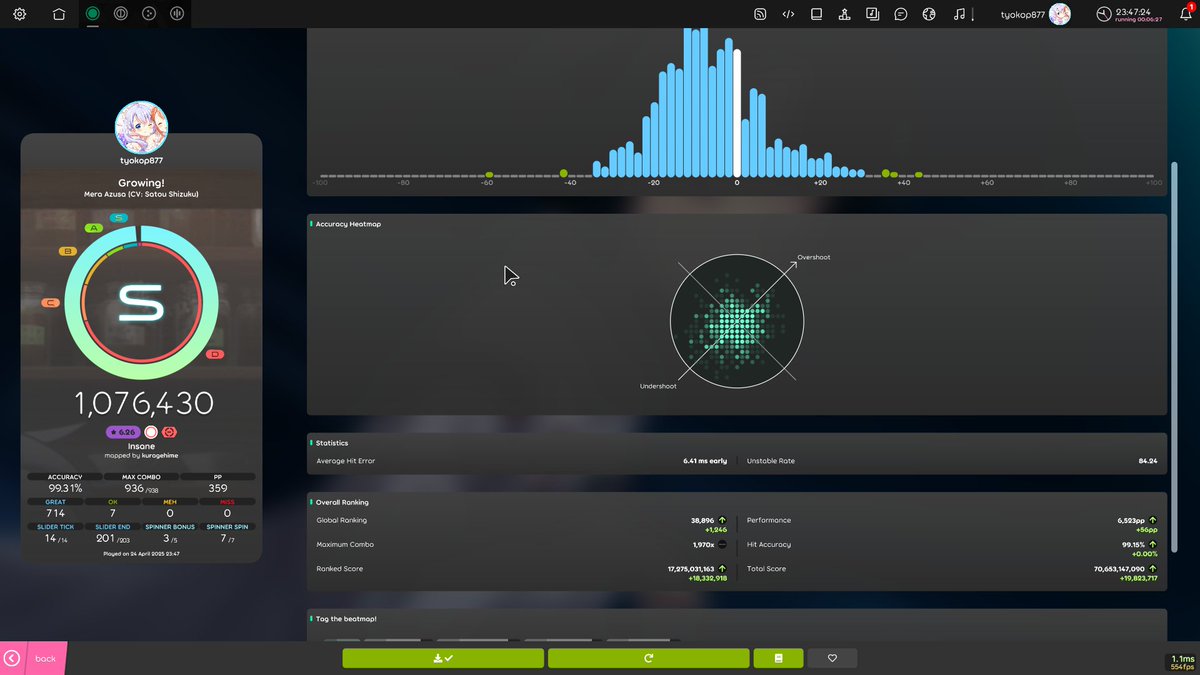Click the red mod icon beside star rating

(x=169, y=432)
